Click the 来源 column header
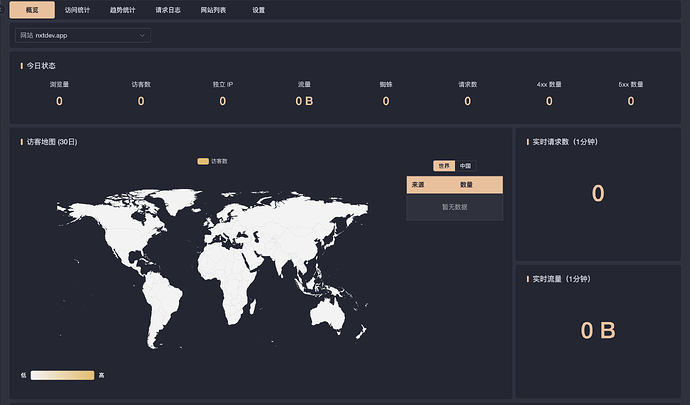690x405 pixels. (x=417, y=185)
